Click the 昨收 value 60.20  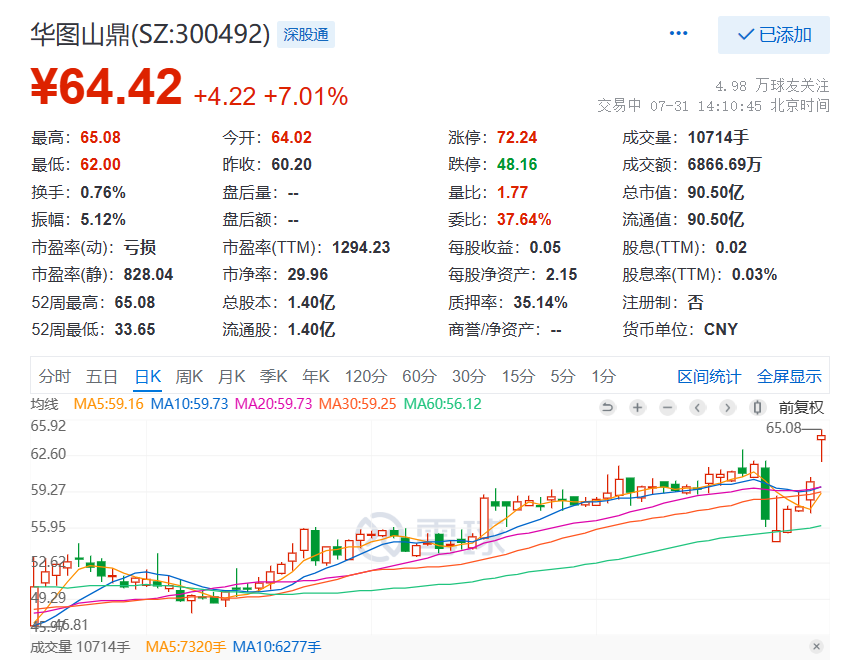tap(292, 165)
